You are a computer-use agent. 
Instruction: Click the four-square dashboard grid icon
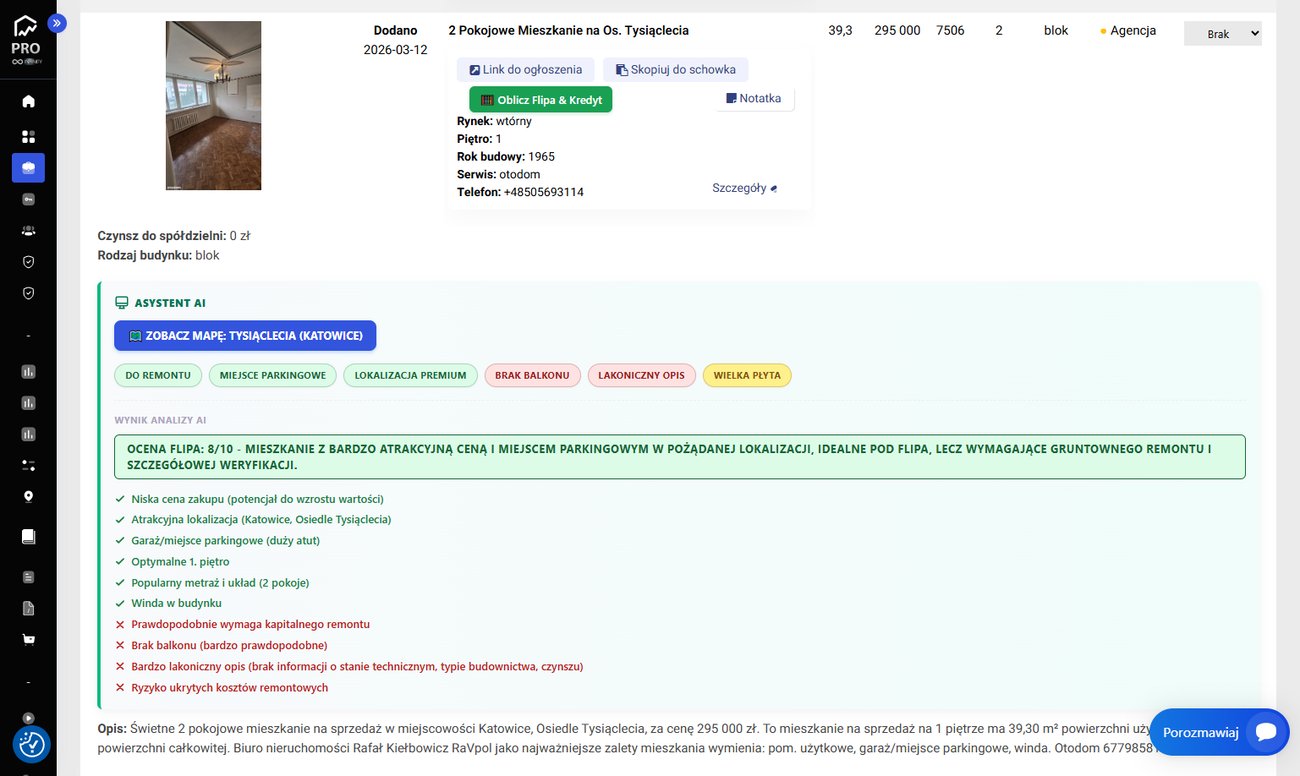point(28,136)
